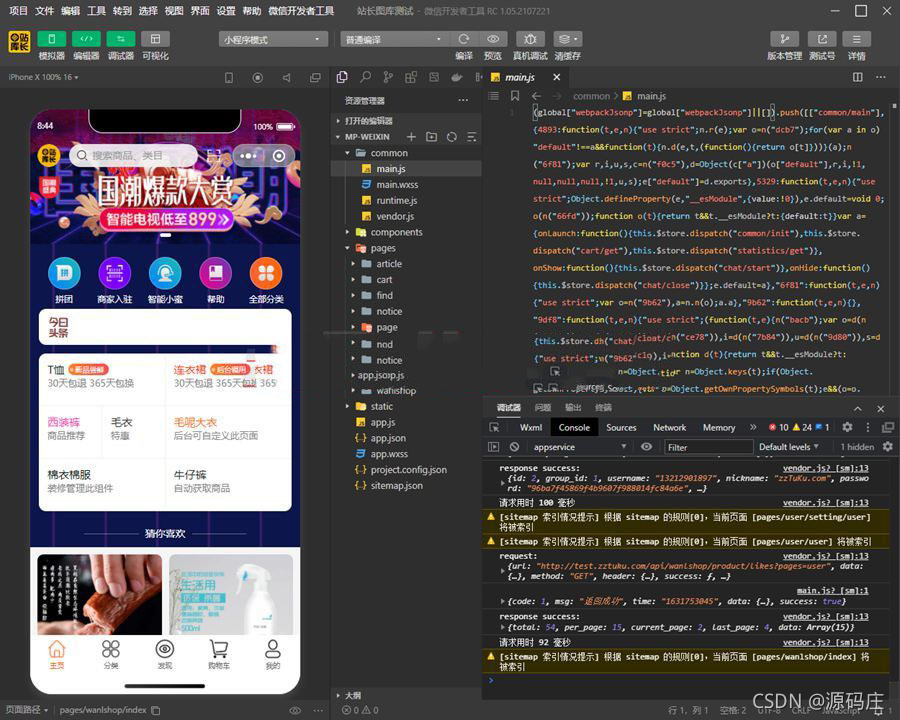Click the simulator record icon
The height and width of the screenshot is (720, 900).
coord(258,78)
